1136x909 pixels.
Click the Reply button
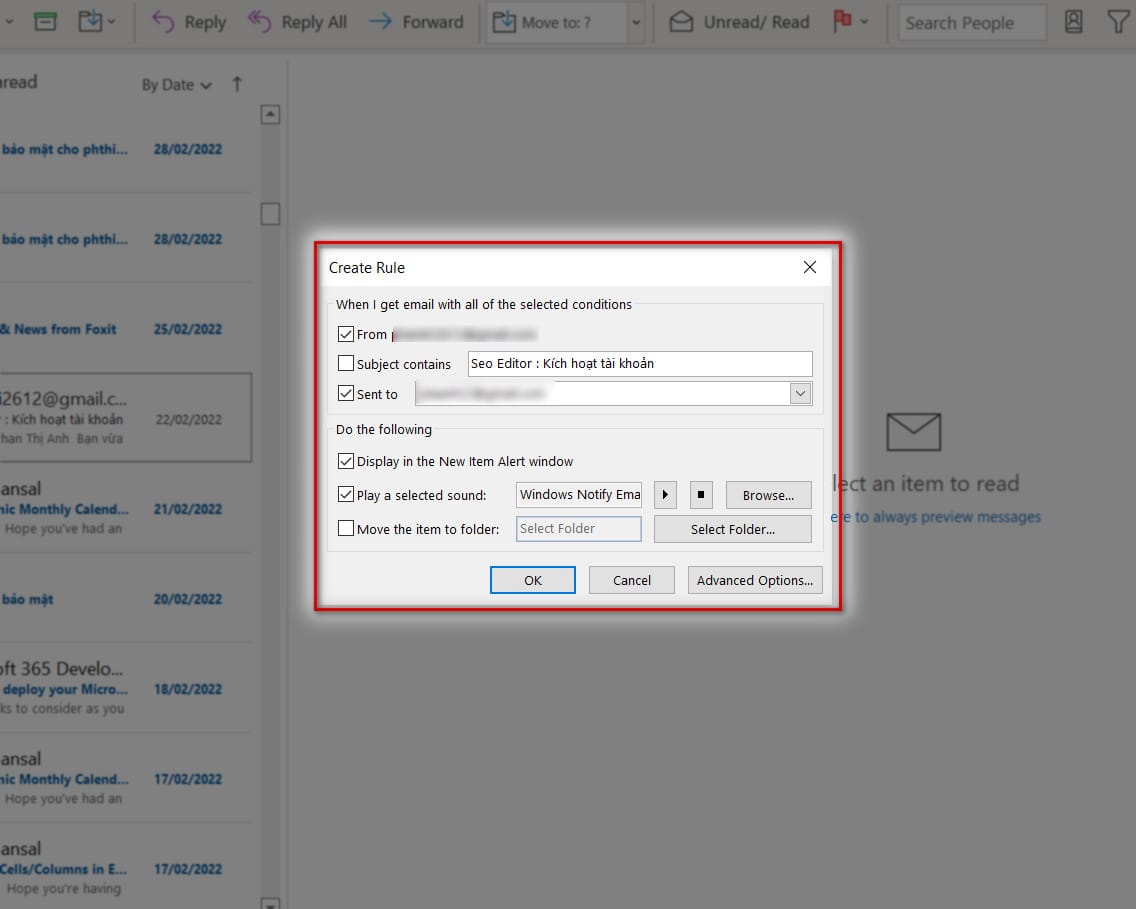coord(189,22)
